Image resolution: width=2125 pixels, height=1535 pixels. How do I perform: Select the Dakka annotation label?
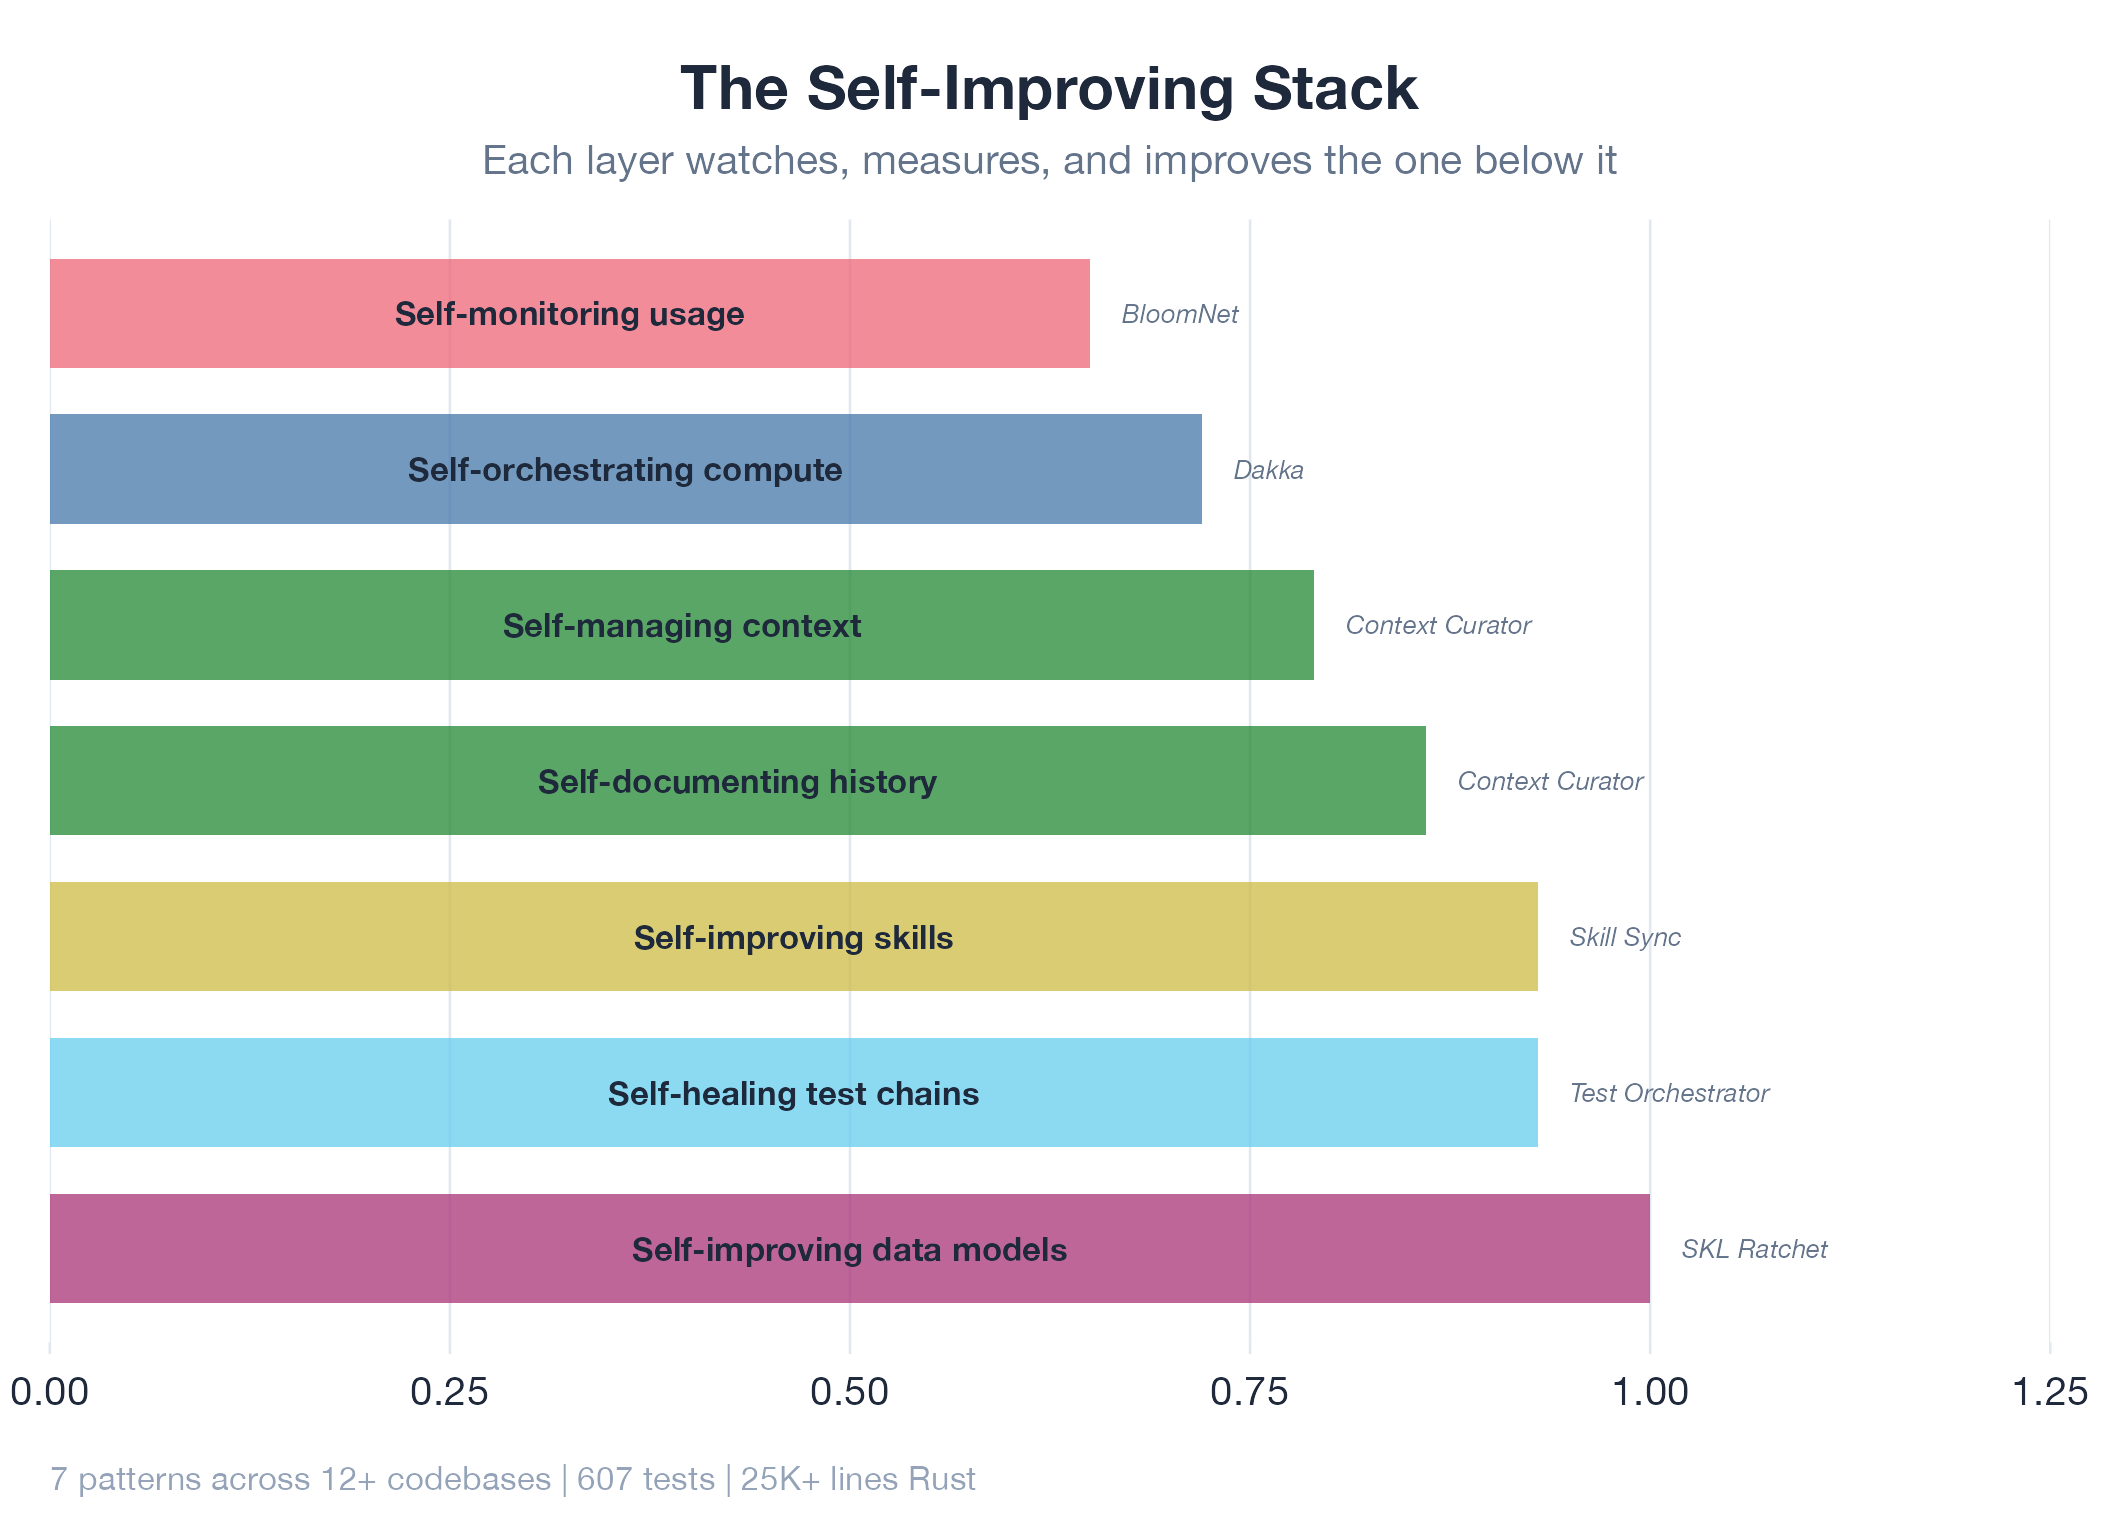1268,470
